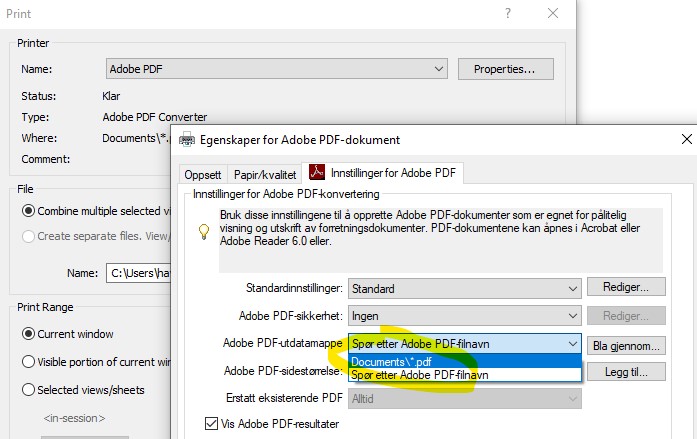This screenshot has height=439, width=697.
Task: Click the file Name input field
Action: pyautogui.click(x=138, y=273)
